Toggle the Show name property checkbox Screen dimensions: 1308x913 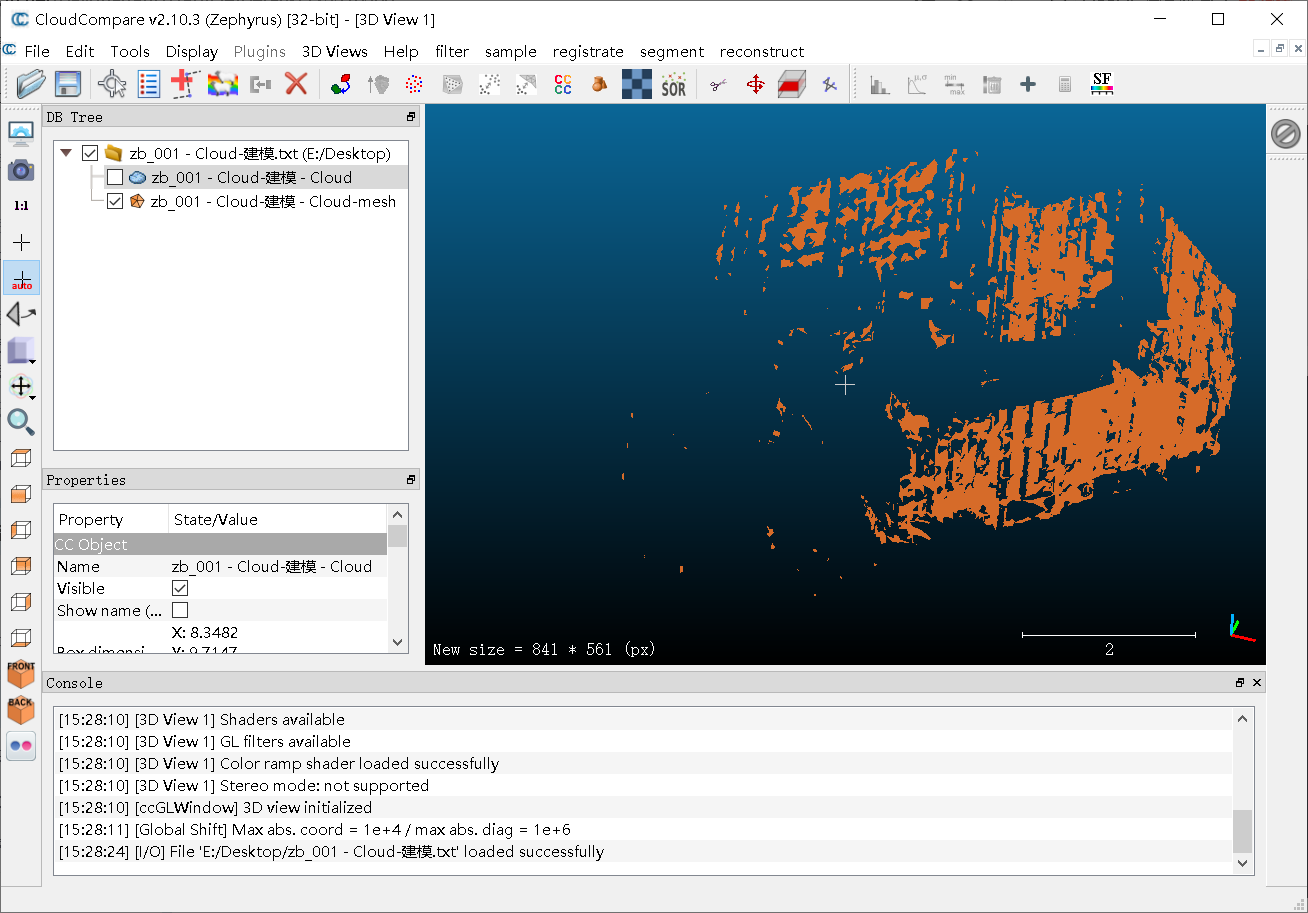pyautogui.click(x=181, y=610)
